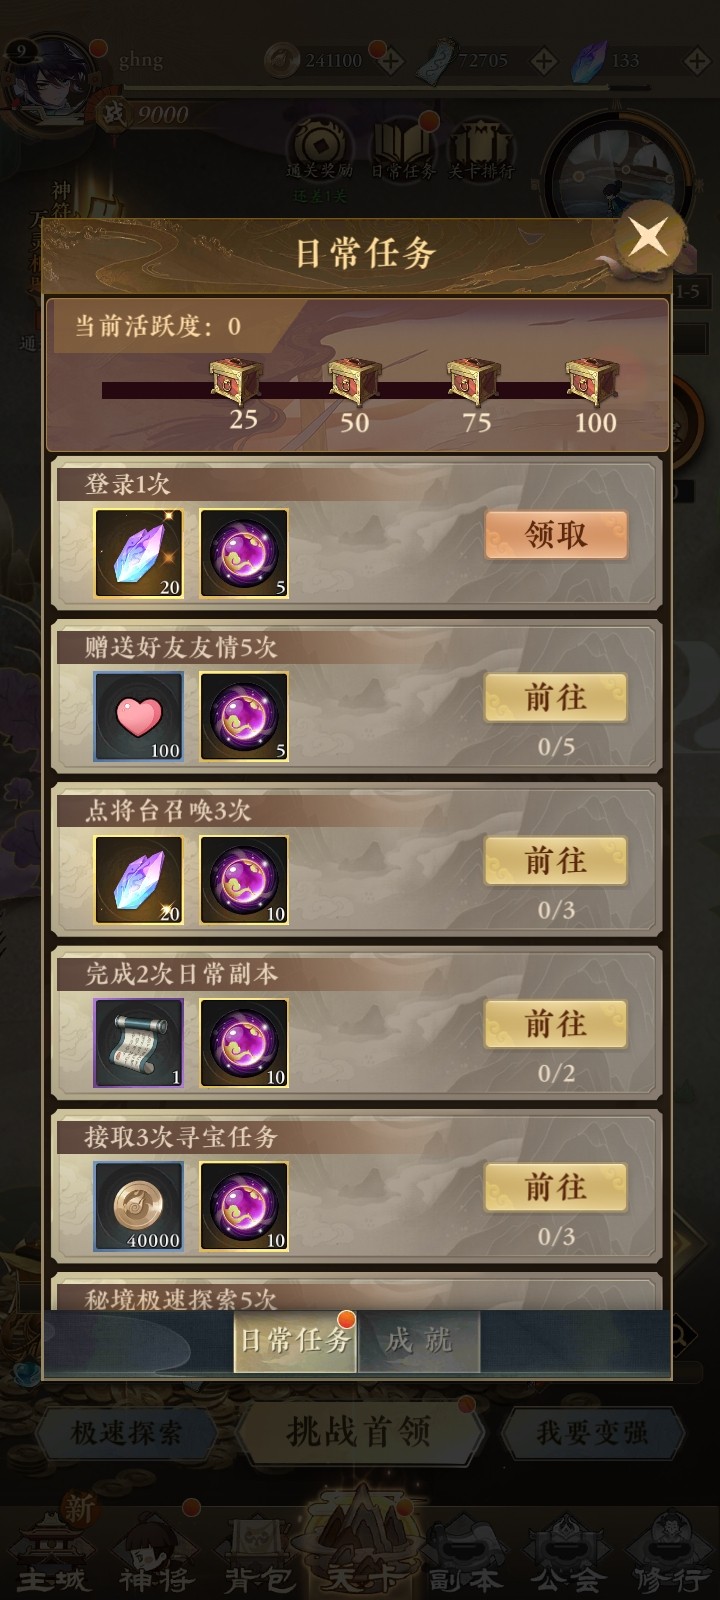Screen dimensions: 720x1600
Task: Select the 日常任务 tab
Action: coord(295,1340)
